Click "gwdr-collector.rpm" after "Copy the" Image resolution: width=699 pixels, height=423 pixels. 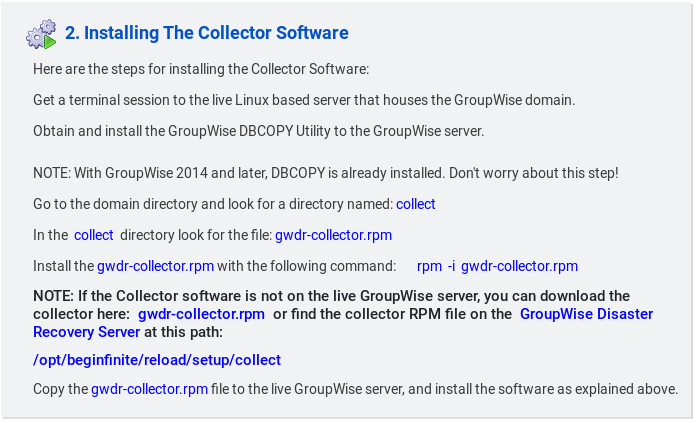tap(149, 389)
